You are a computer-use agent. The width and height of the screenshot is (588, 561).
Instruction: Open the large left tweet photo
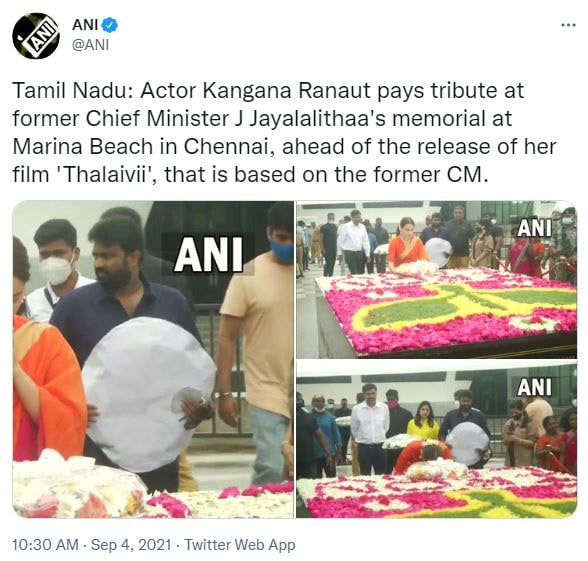[153, 359]
